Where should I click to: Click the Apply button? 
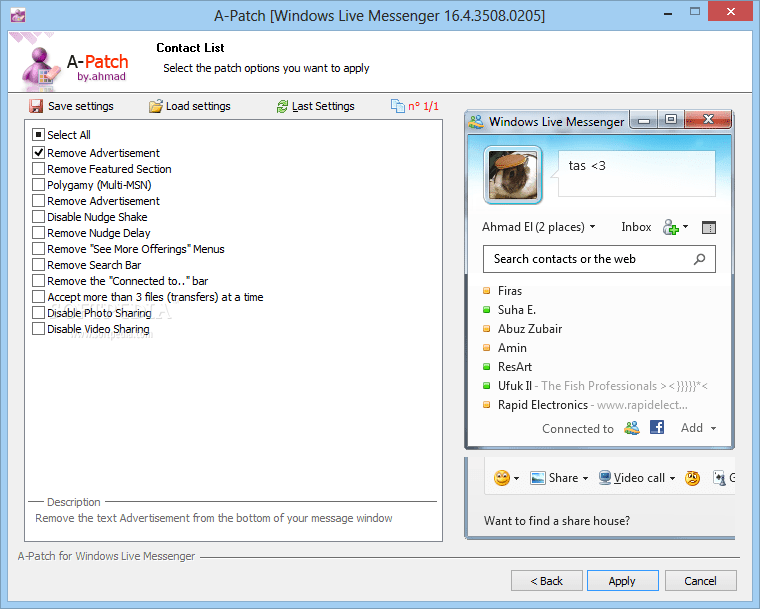(x=622, y=580)
